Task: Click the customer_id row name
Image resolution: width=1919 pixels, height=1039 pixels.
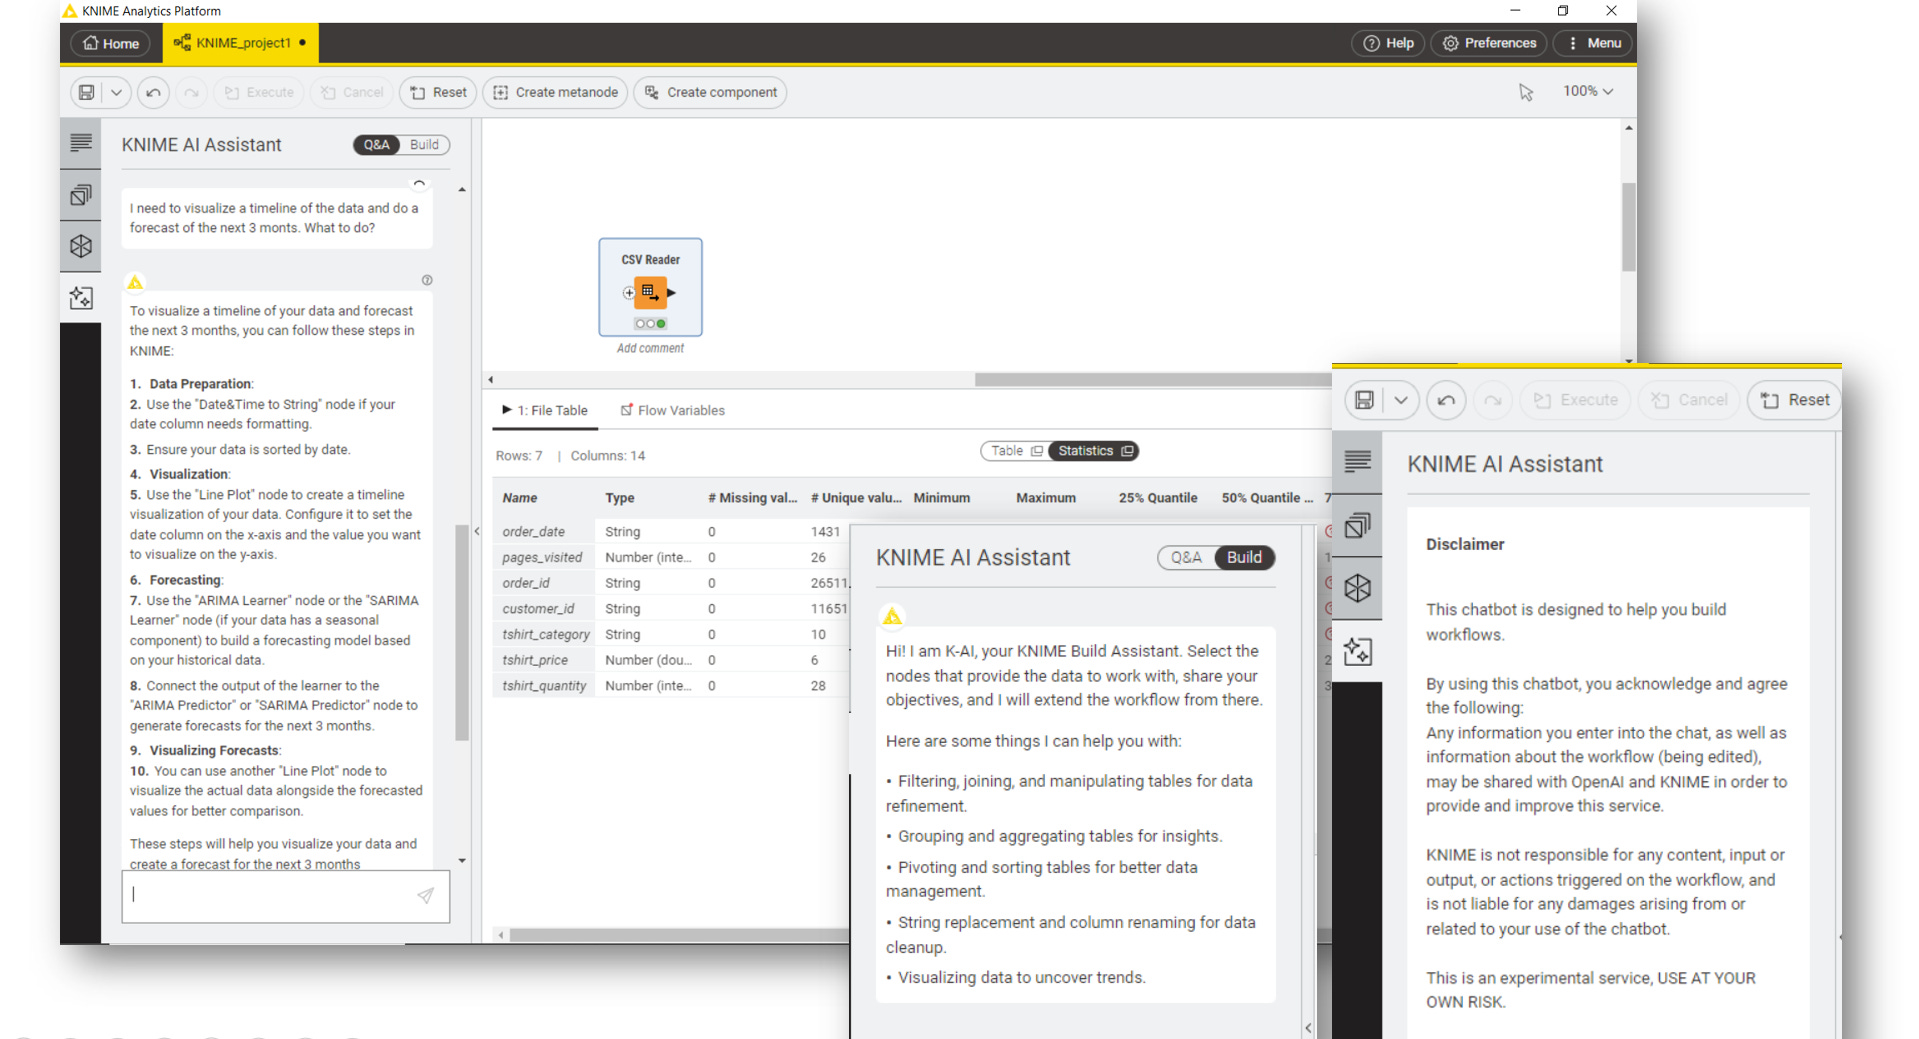Action: tap(538, 609)
